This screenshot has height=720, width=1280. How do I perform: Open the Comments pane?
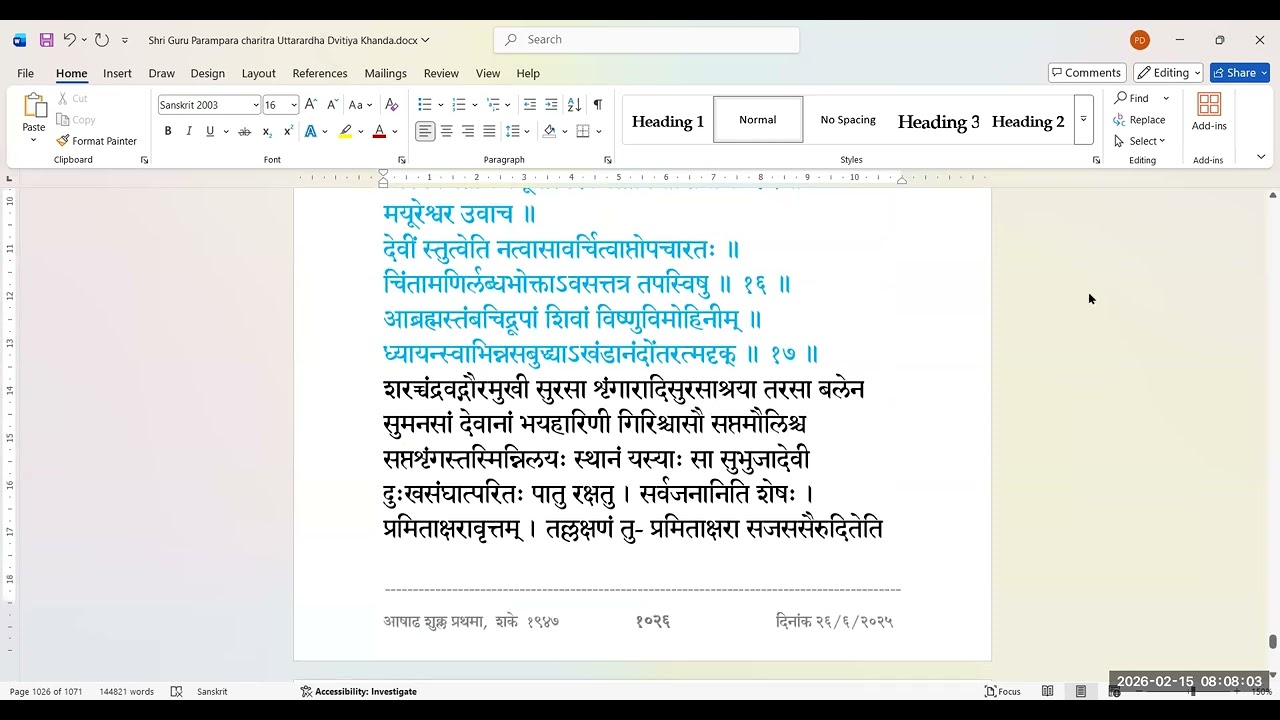[x=1087, y=73]
